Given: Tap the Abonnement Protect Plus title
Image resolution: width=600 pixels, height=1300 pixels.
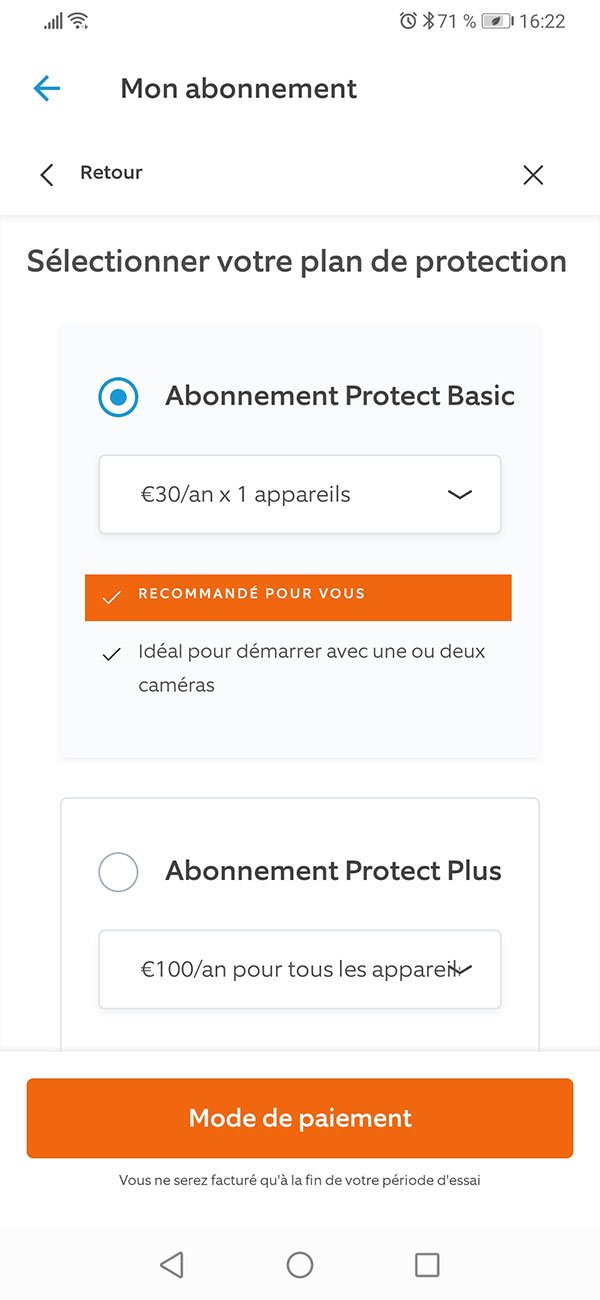Looking at the screenshot, I should click(333, 871).
